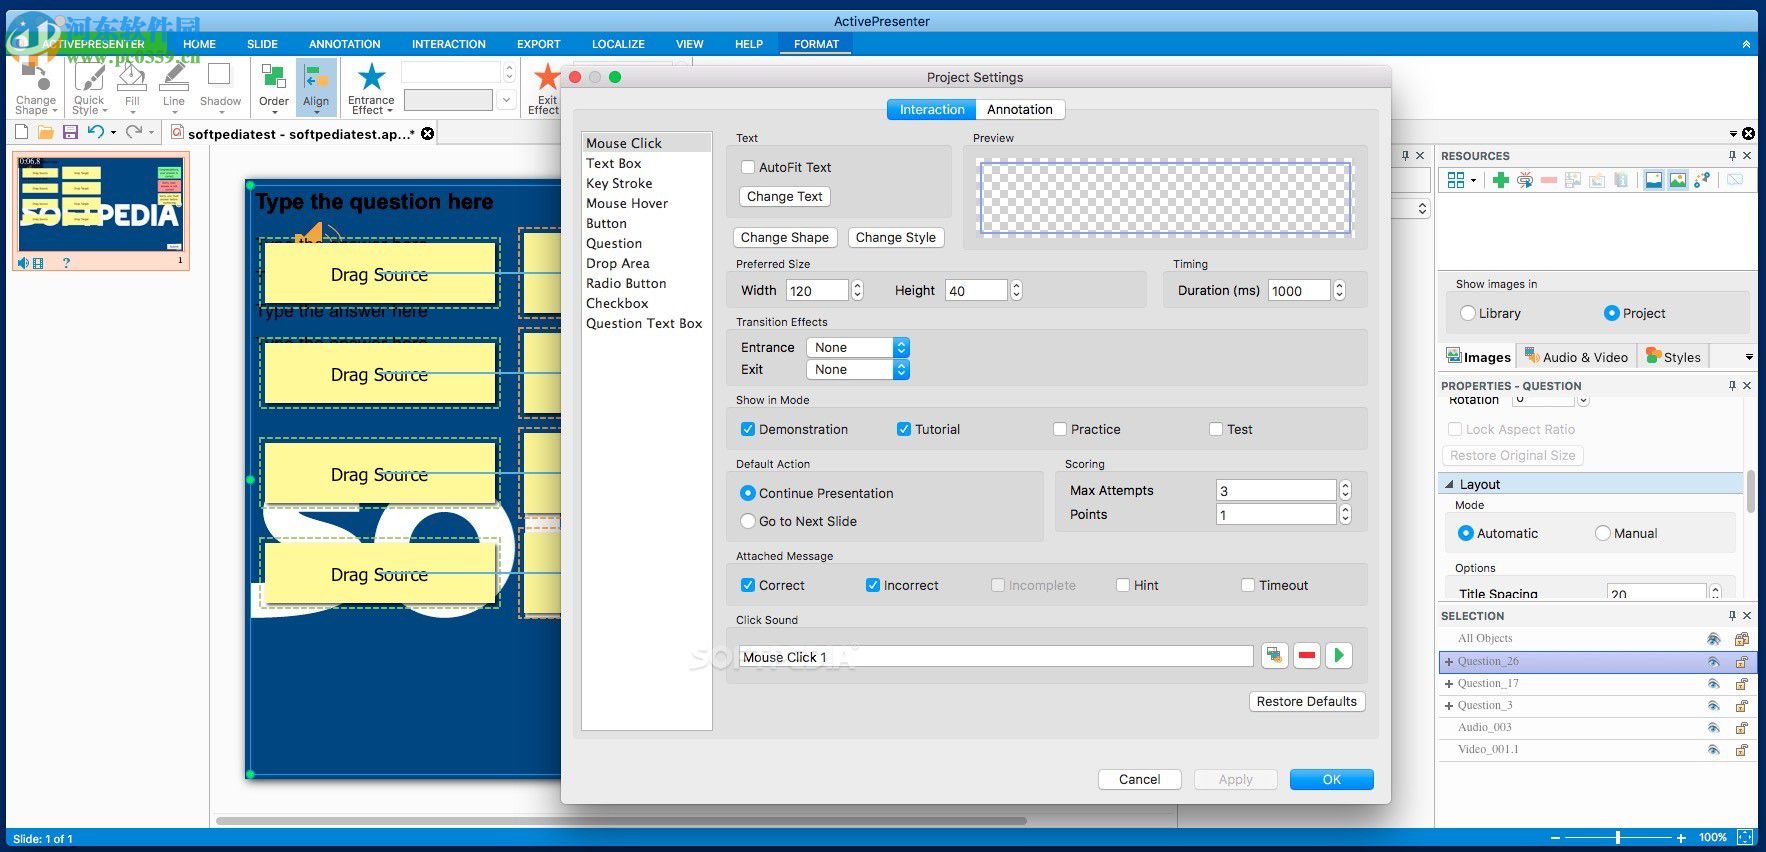Image resolution: width=1766 pixels, height=852 pixels.
Task: Open project with folder icon
Action: (x=46, y=132)
